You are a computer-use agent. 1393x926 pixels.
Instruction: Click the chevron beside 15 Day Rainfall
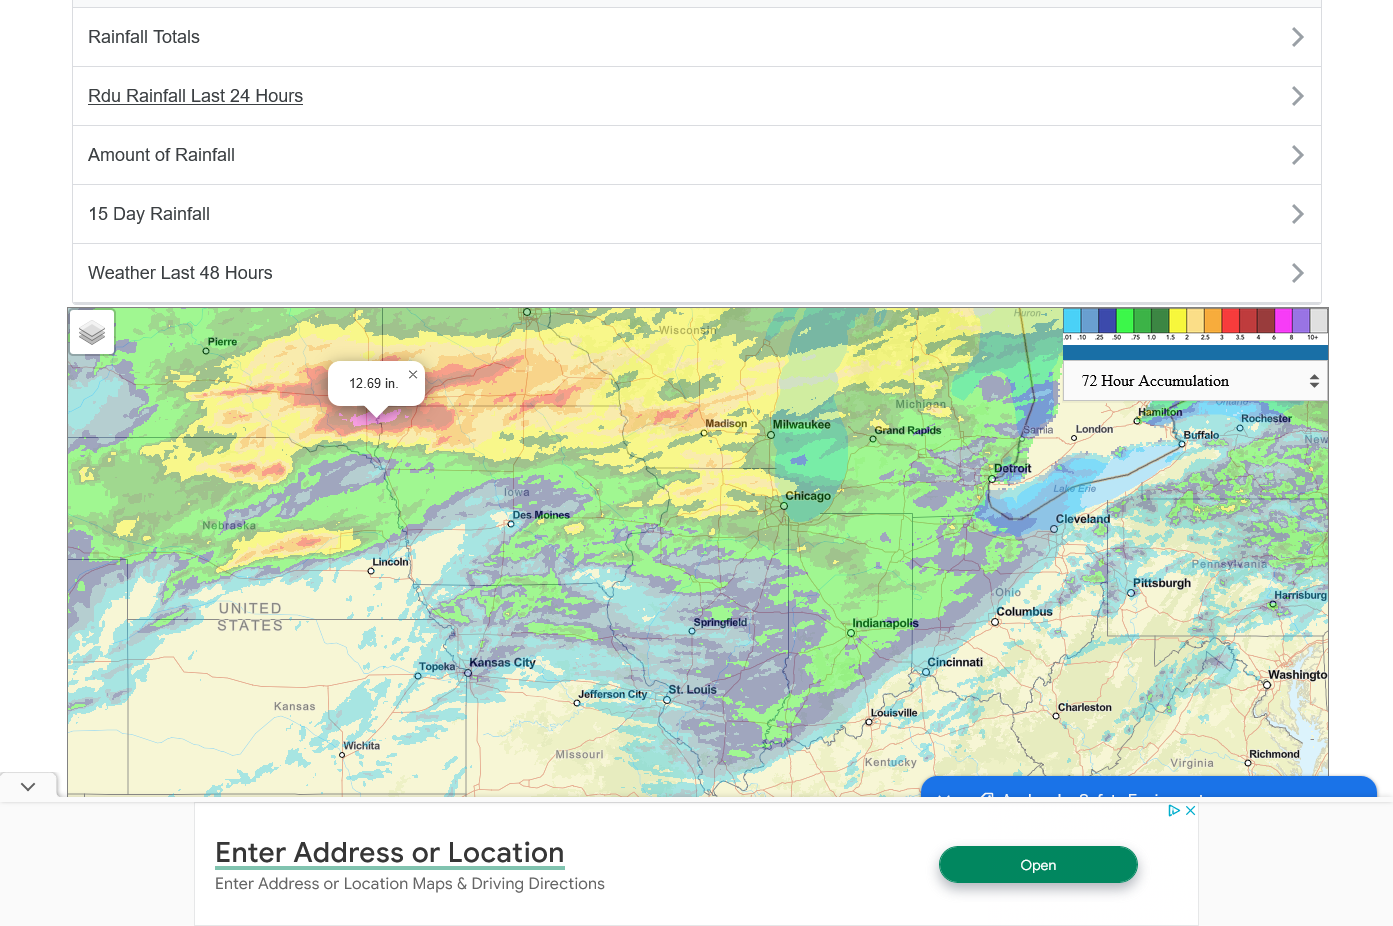coord(1297,214)
